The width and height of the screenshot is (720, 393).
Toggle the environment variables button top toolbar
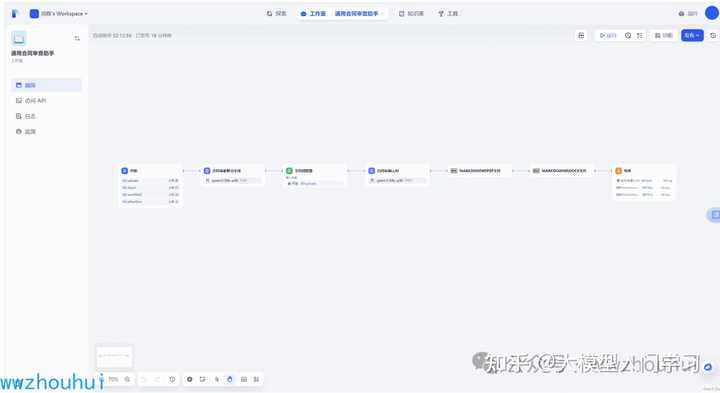point(581,35)
